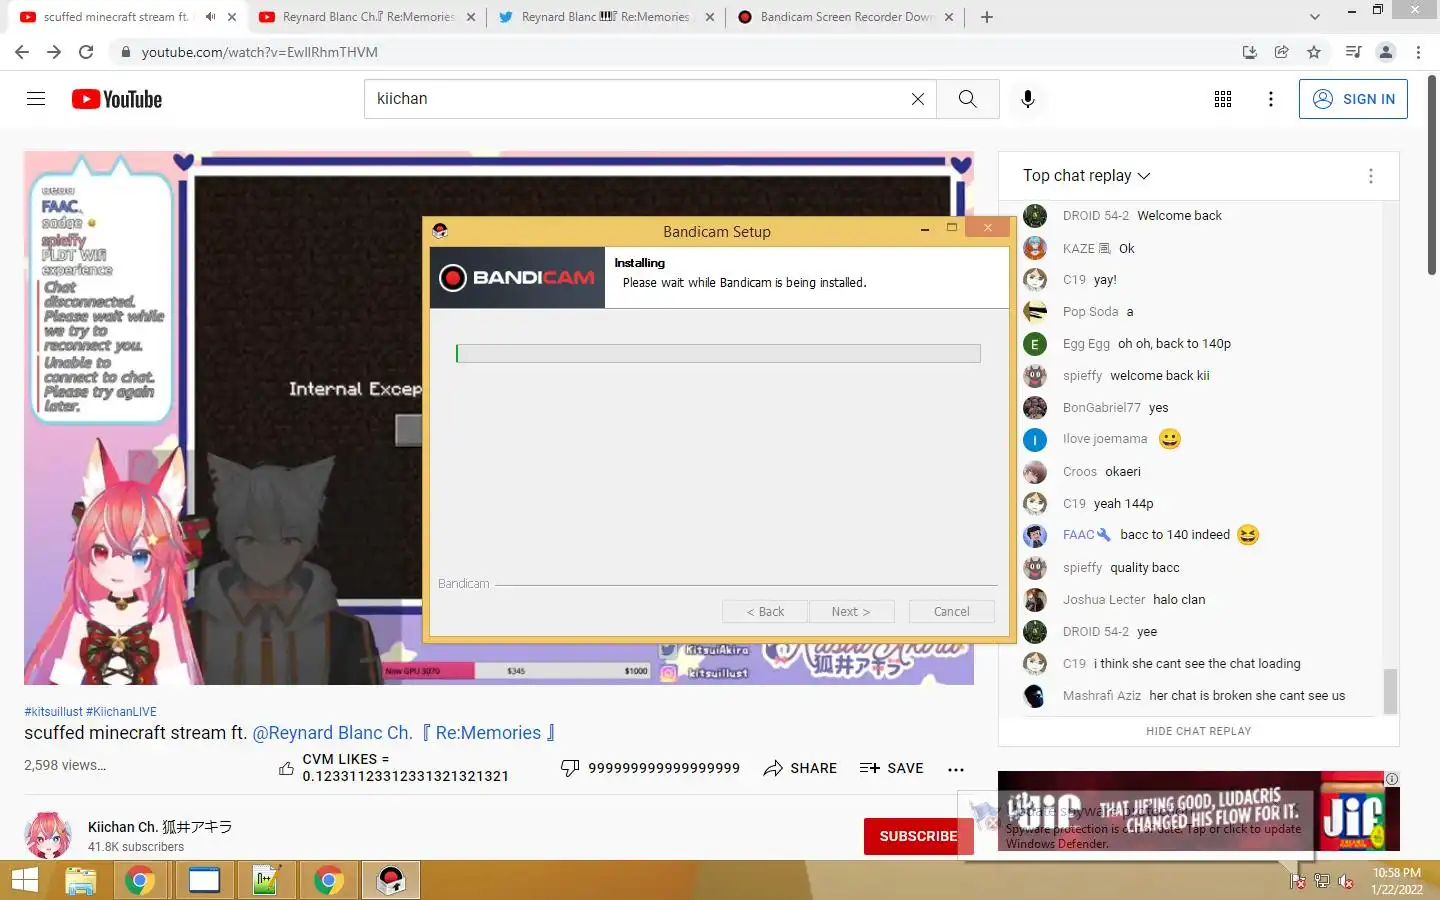Click the page vertical scrollbar
Screen dimensions: 1440x900
1432,175
